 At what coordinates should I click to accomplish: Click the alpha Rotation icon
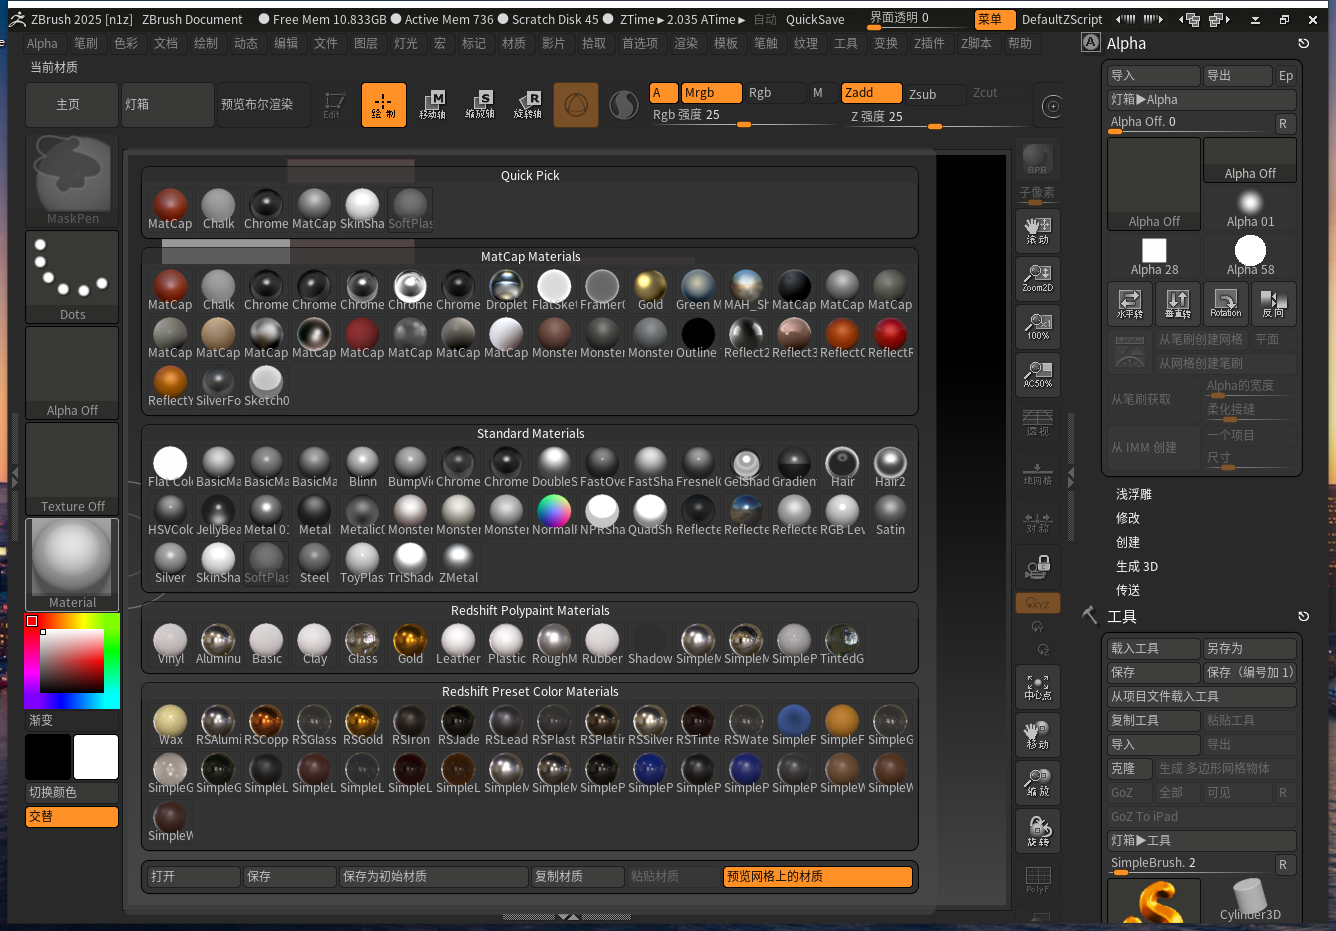(x=1226, y=304)
